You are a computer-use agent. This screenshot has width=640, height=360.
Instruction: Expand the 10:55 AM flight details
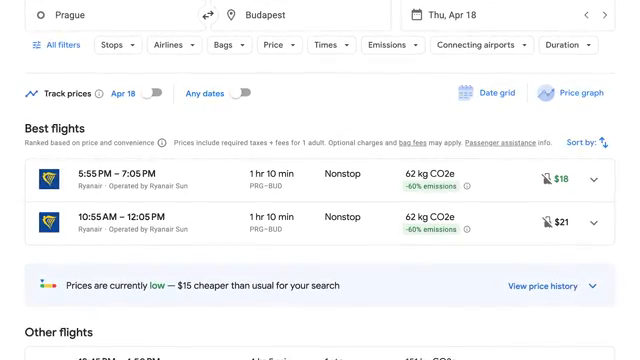594,223
